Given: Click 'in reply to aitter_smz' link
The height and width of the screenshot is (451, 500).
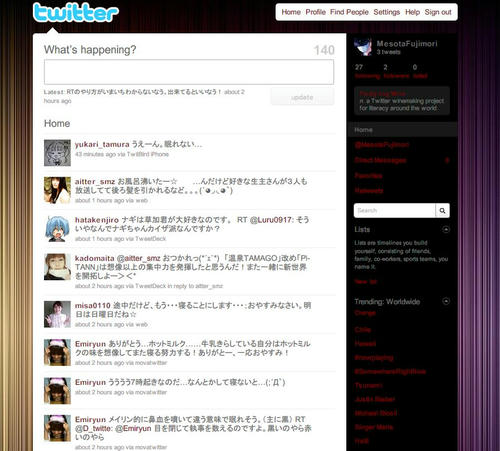Looking at the screenshot, I should click(195, 286).
